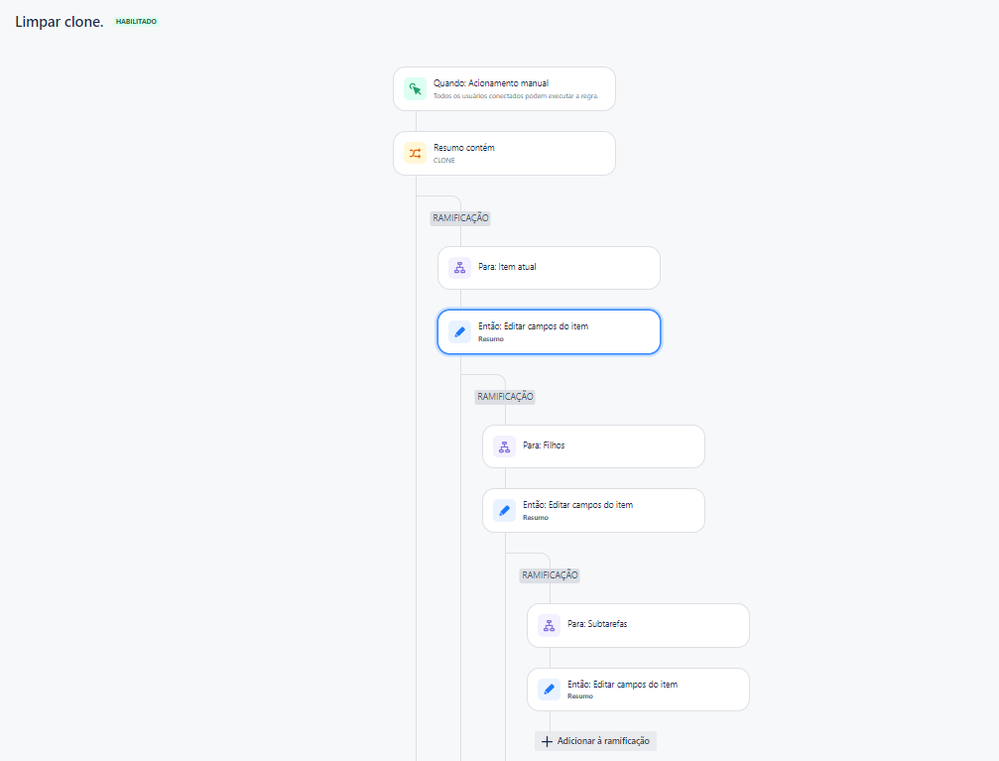Click the HABILITADO status badge
The image size is (999, 761).
click(x=136, y=22)
